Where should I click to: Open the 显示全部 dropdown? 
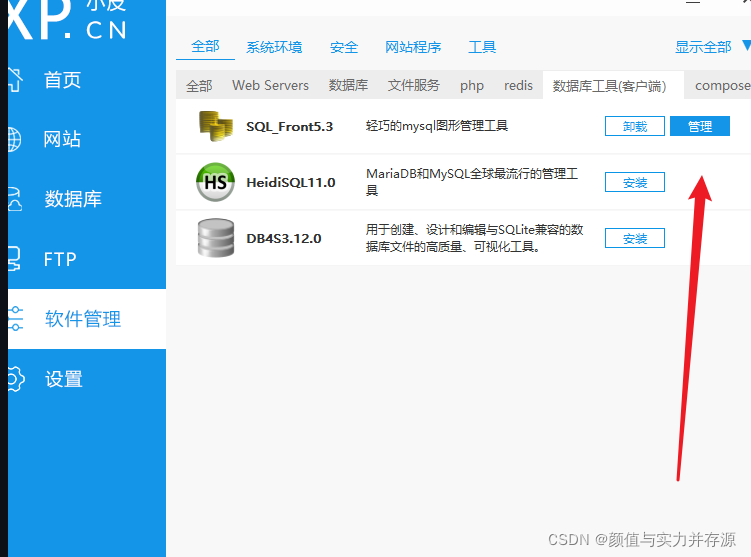pos(711,47)
